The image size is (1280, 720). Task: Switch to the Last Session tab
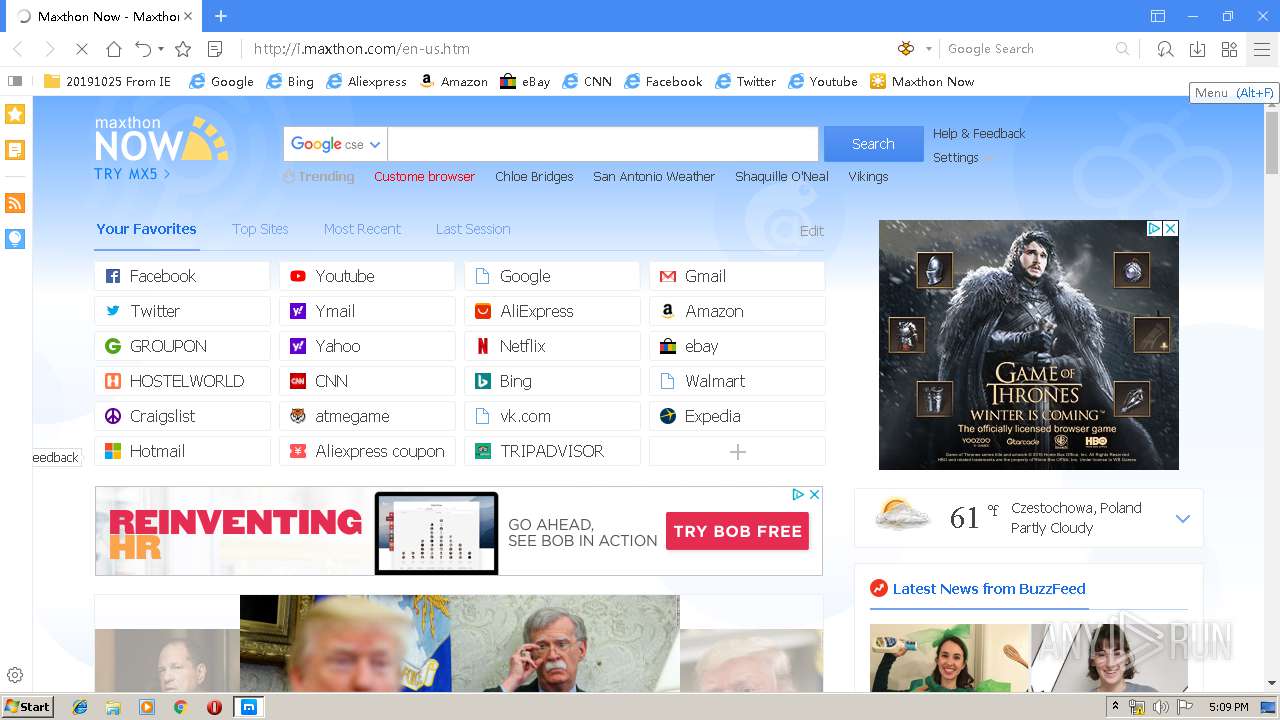[x=473, y=229]
